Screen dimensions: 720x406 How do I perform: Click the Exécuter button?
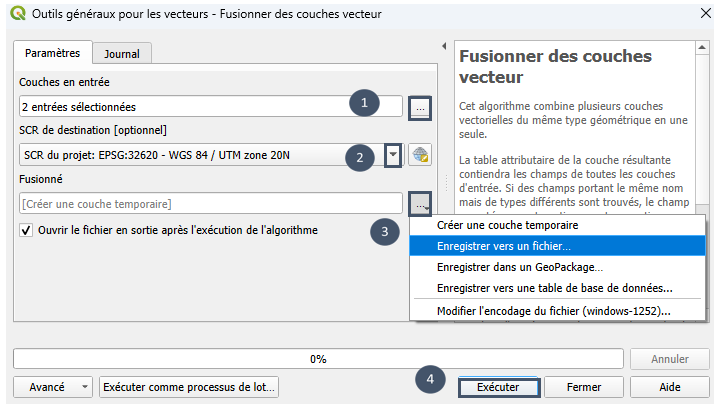tap(499, 387)
